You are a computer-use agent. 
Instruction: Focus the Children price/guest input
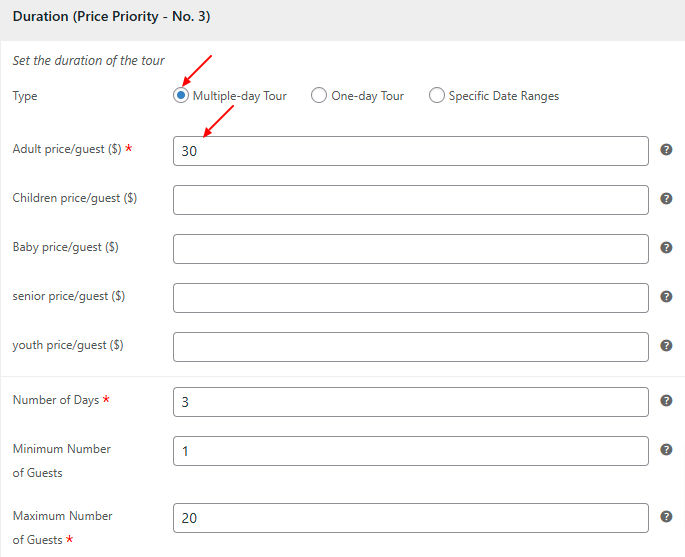(410, 200)
